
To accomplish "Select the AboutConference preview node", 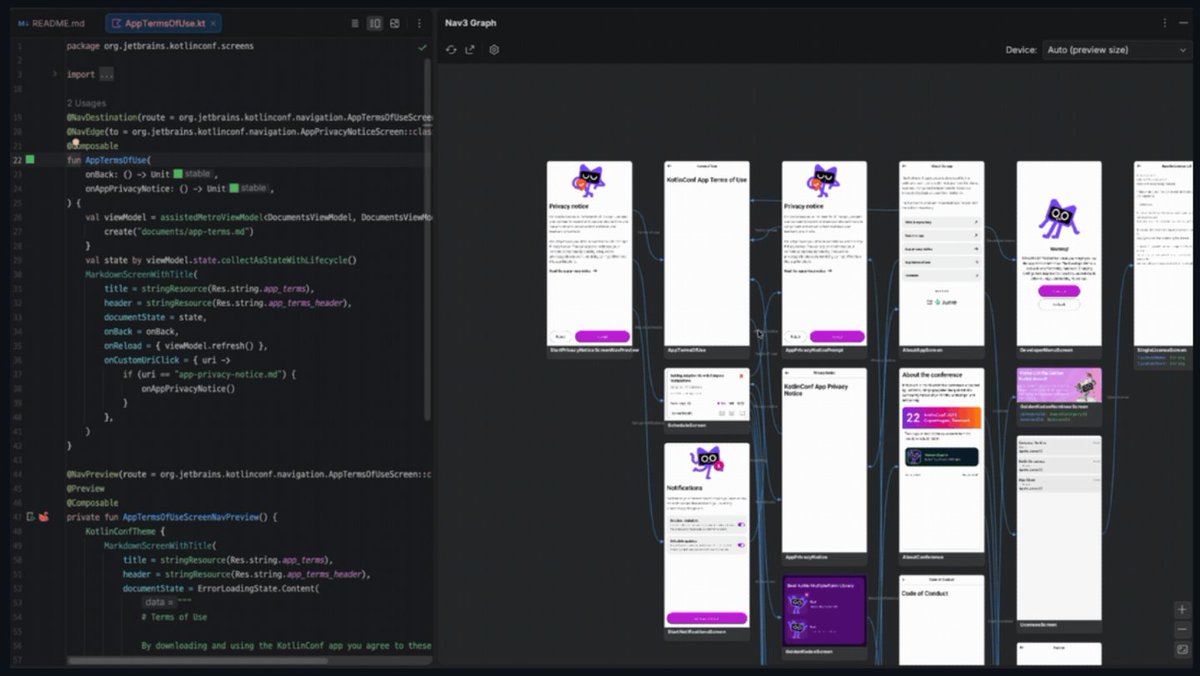I will [x=941, y=465].
